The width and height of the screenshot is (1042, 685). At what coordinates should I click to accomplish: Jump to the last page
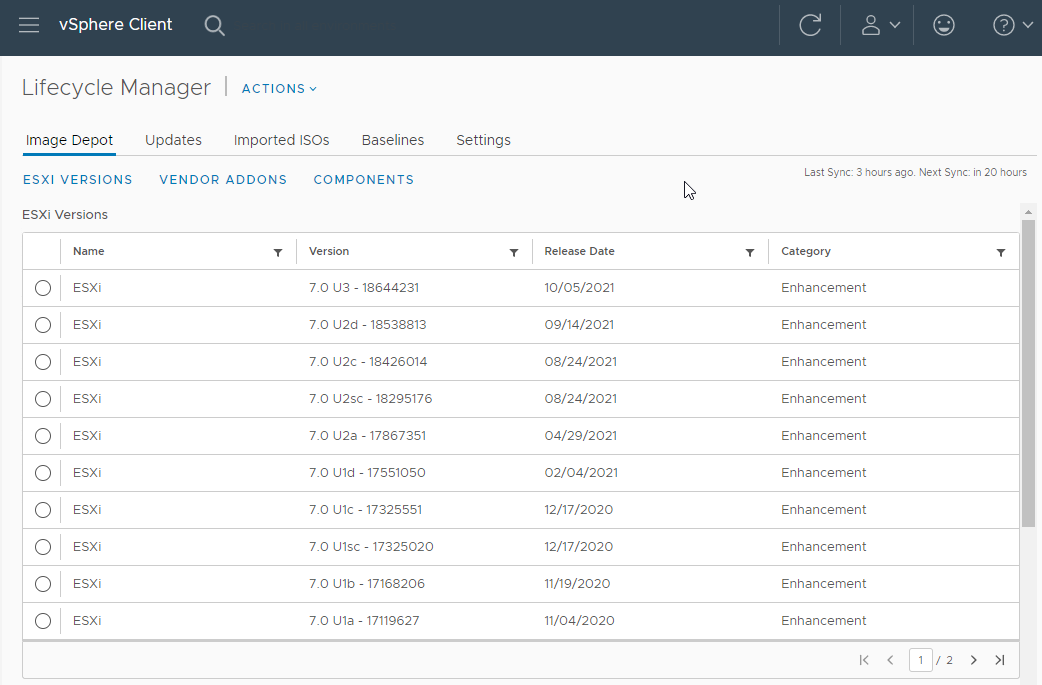999,660
